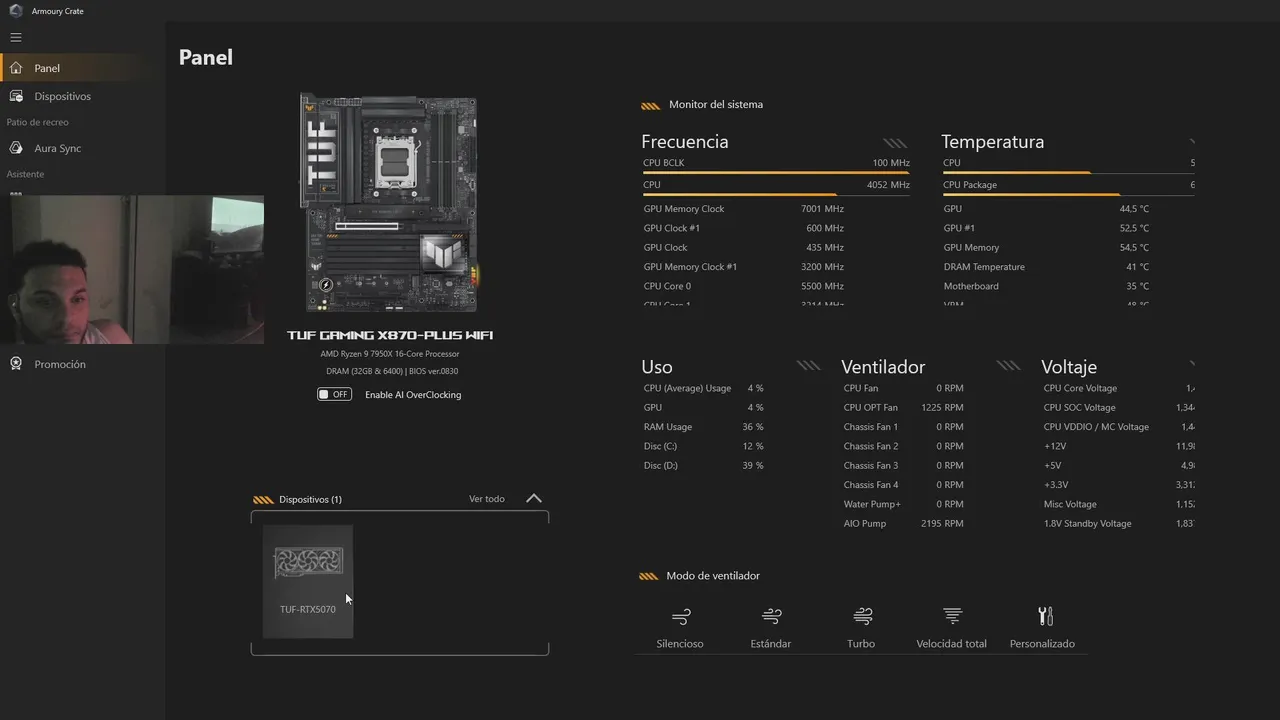1280x720 pixels.
Task: Toggle Enable AI OverClocking switch
Action: 334,394
